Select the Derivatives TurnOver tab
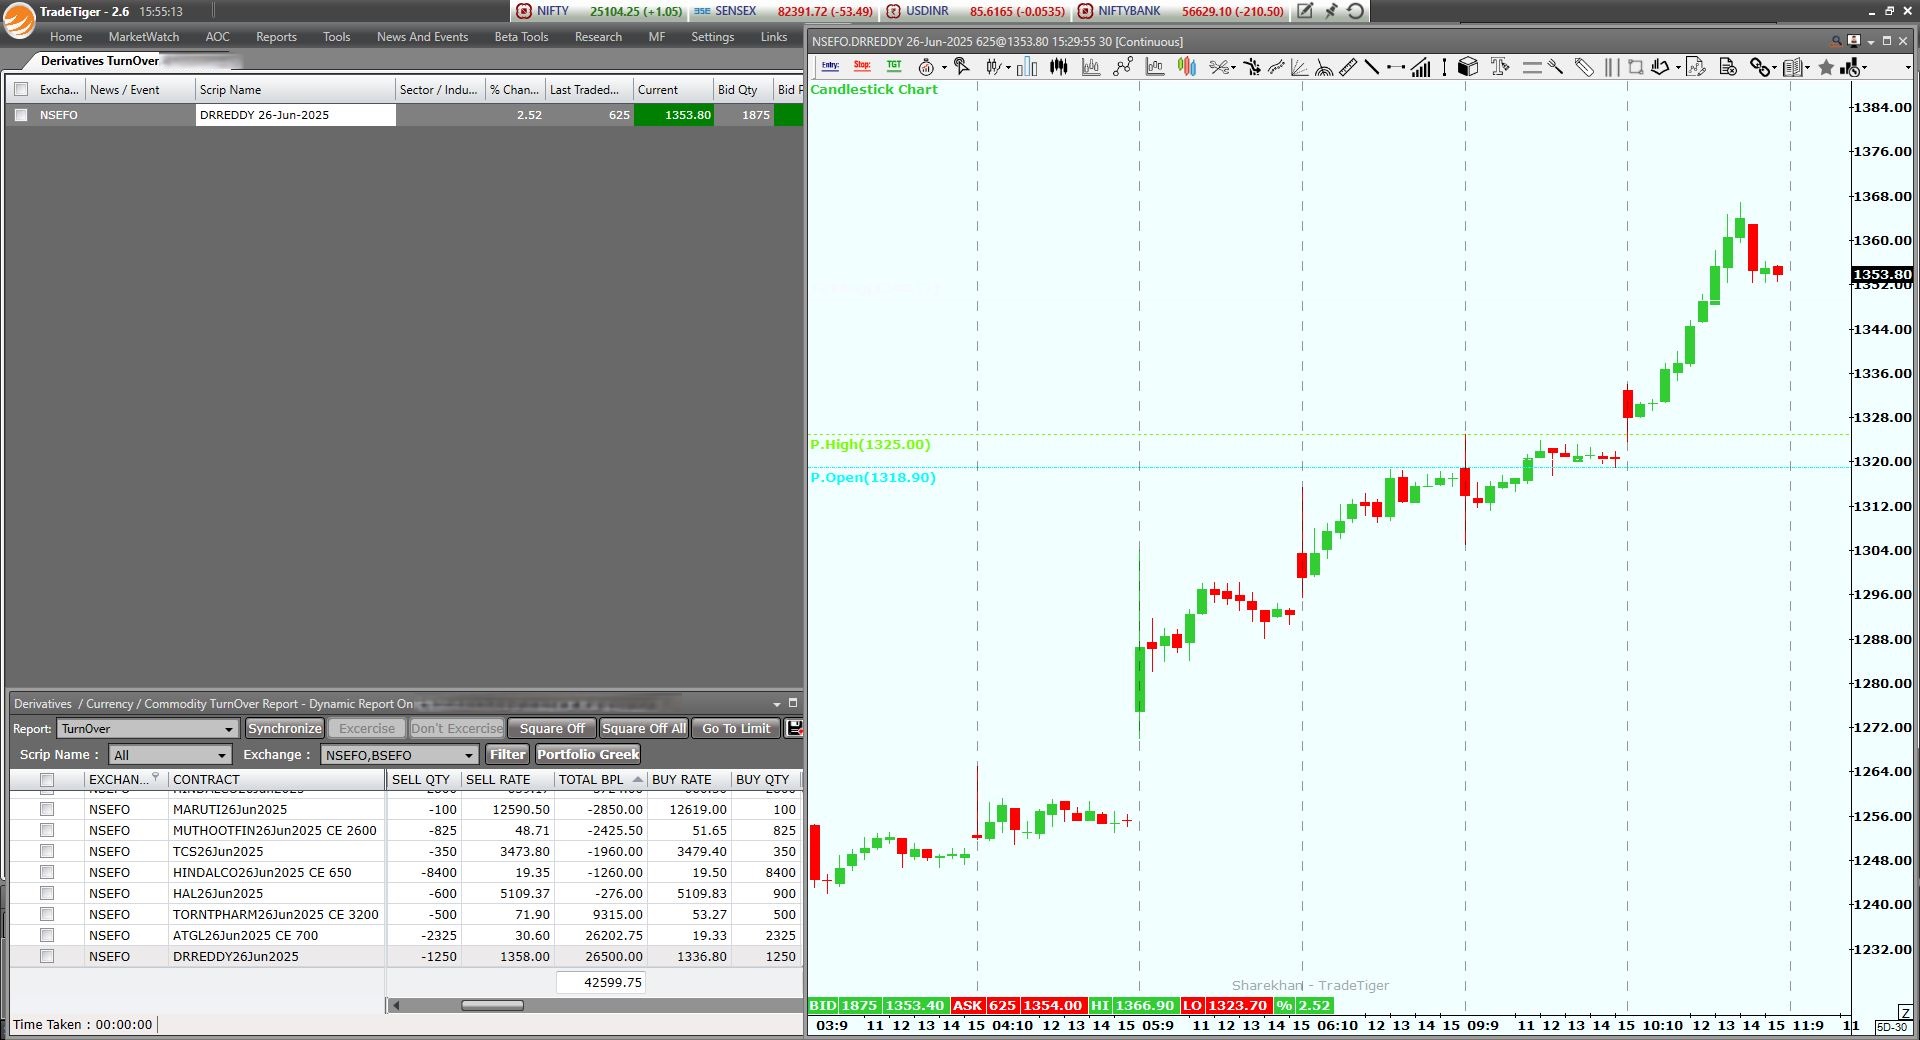This screenshot has height=1040, width=1920. click(x=99, y=61)
